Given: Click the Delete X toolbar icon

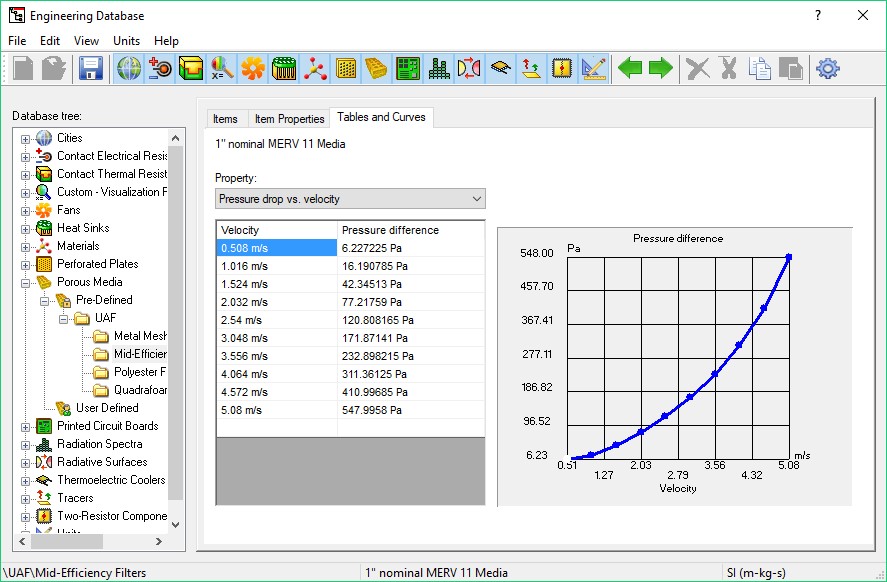Looking at the screenshot, I should 697,68.
